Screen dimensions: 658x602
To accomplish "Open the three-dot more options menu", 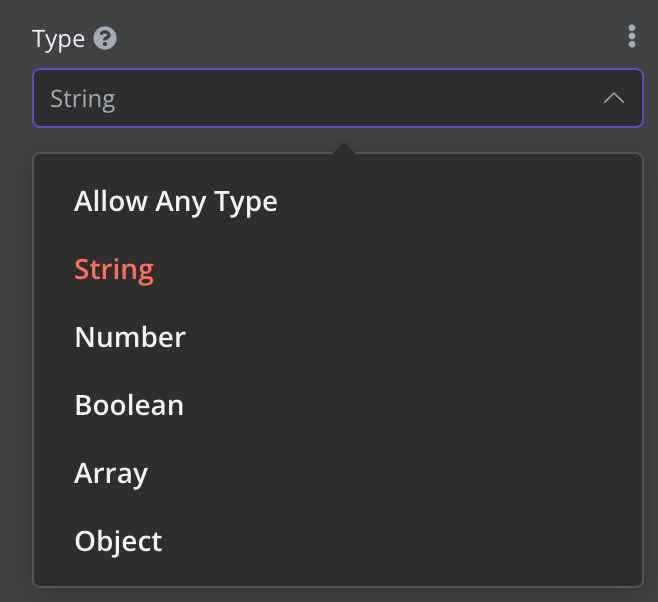I will pos(631,38).
